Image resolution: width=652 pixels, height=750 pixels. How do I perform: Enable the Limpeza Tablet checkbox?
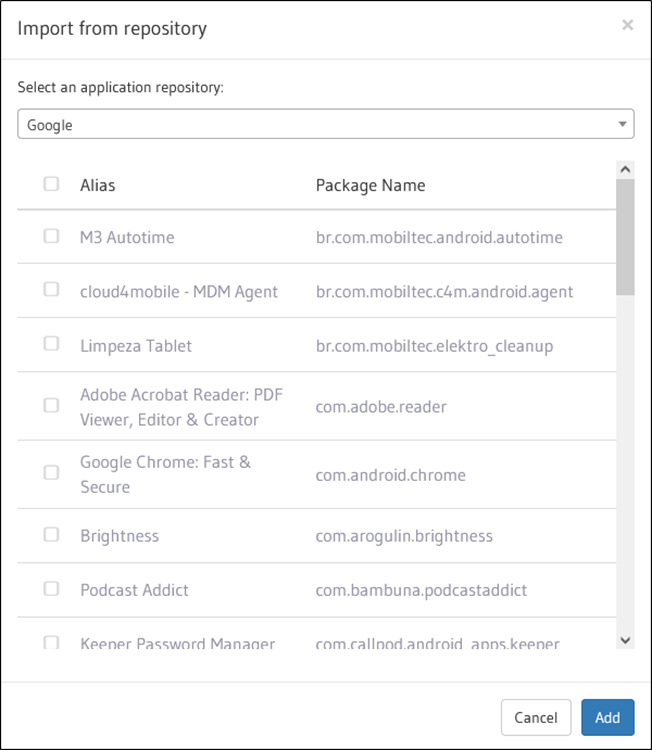tap(51, 343)
